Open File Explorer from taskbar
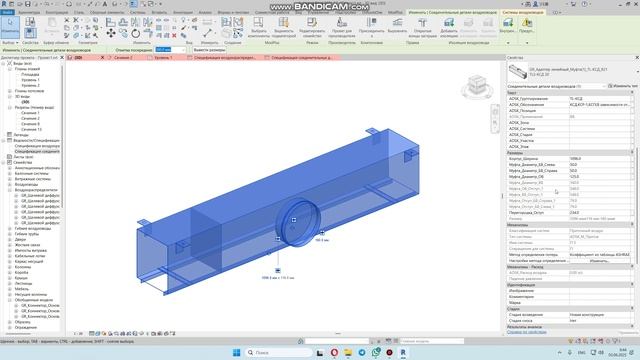640x360 pixels. (x=348, y=352)
